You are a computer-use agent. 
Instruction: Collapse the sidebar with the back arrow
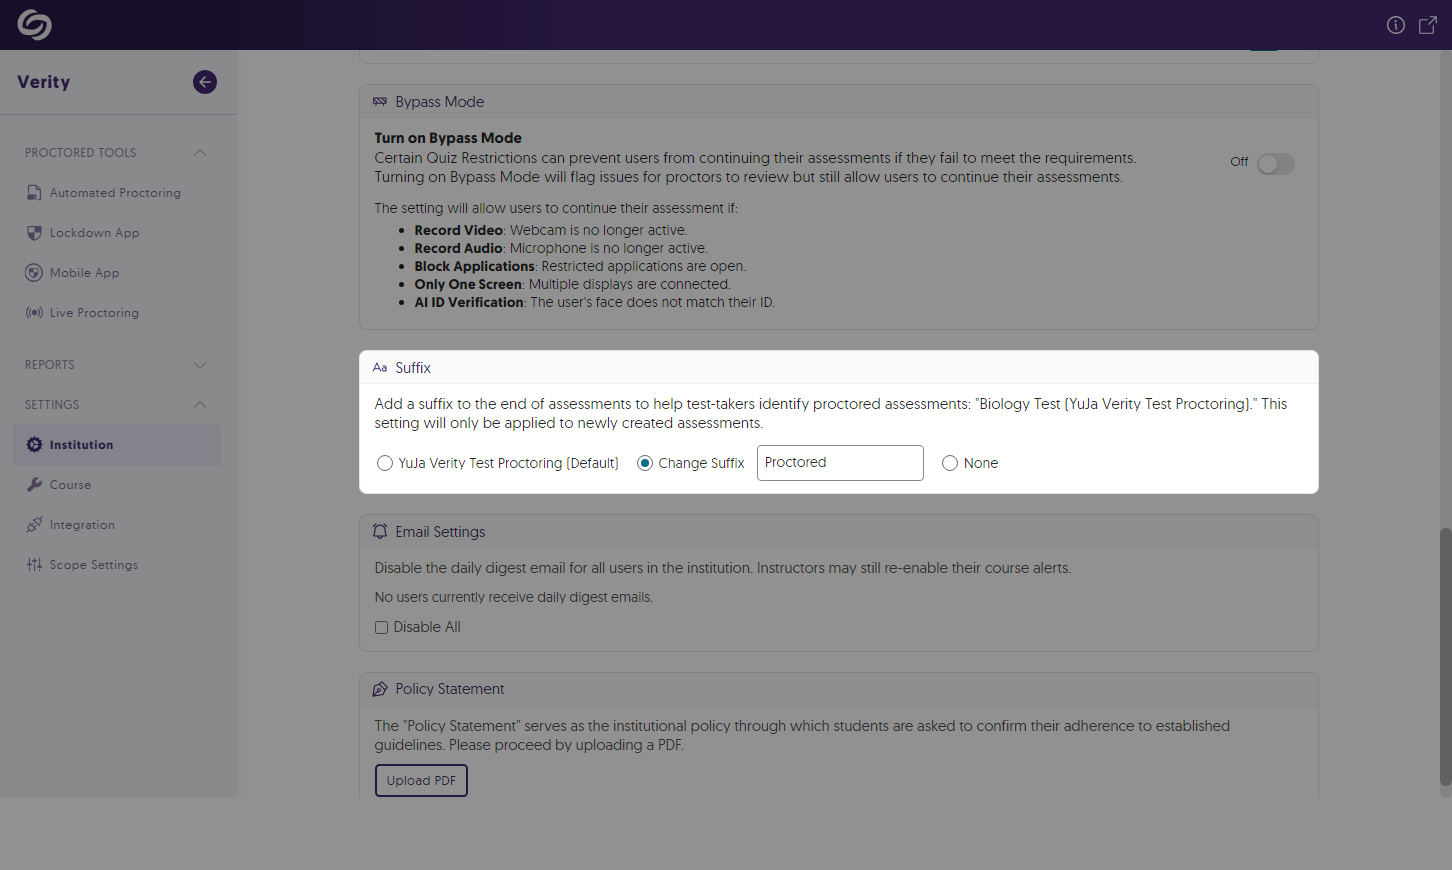coord(205,82)
